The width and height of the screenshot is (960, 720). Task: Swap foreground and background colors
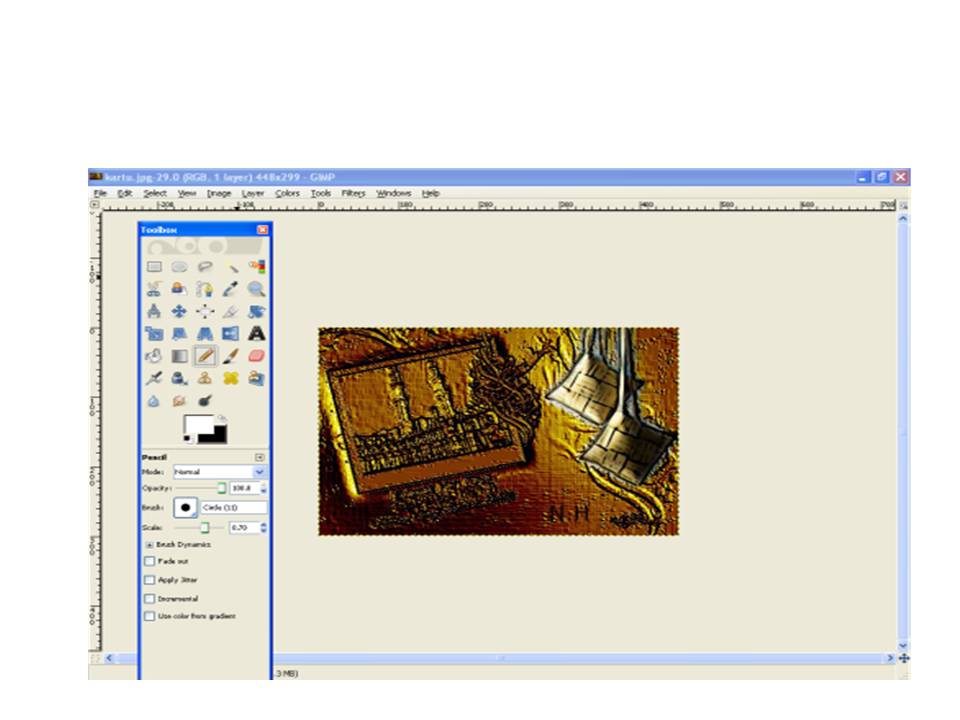tap(222, 418)
